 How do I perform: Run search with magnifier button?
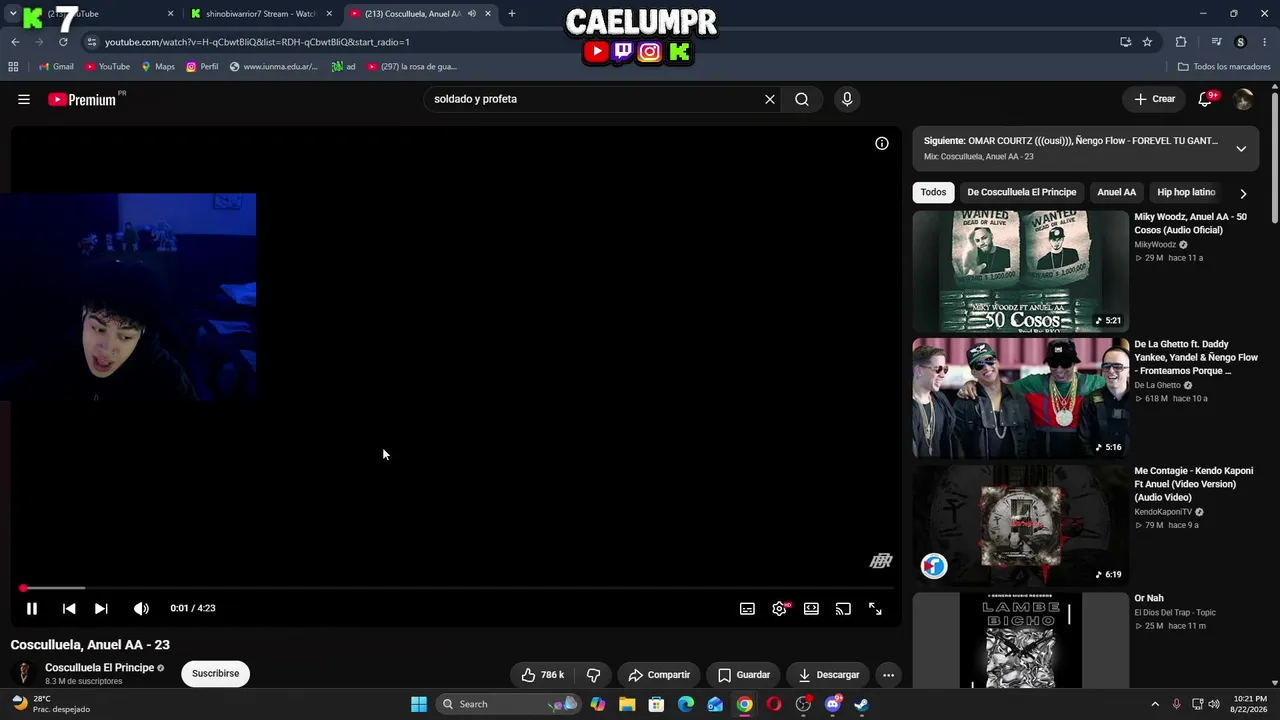coord(802,99)
